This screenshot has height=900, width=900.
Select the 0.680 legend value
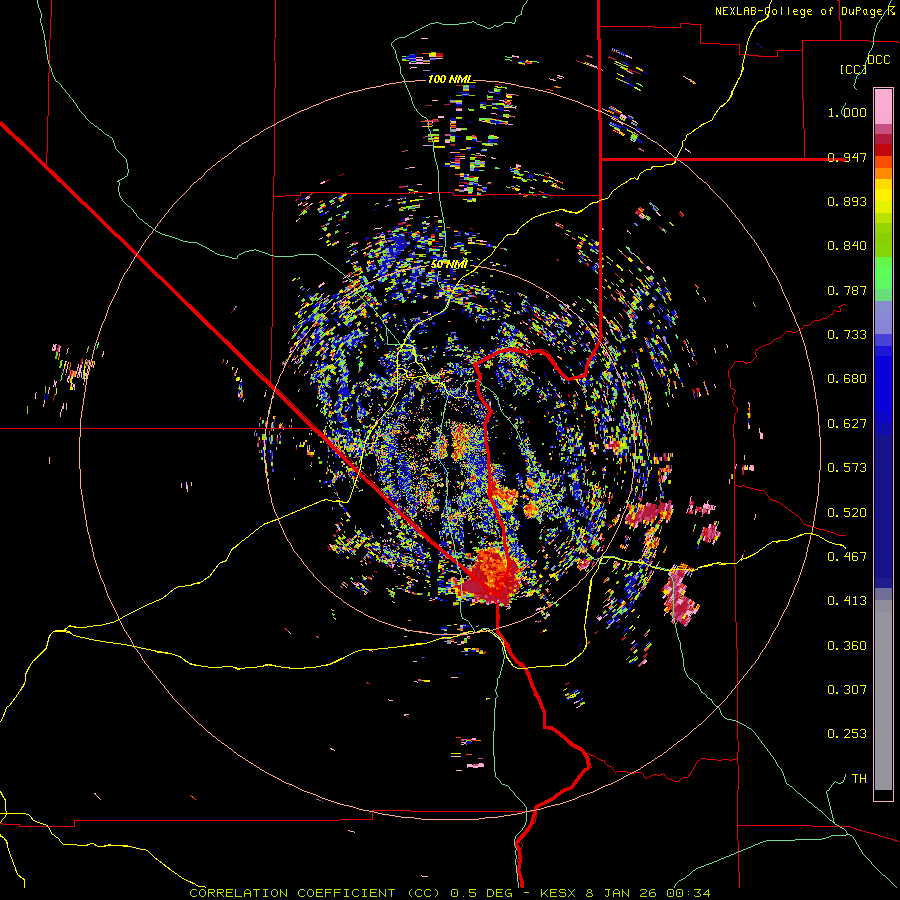pyautogui.click(x=847, y=379)
